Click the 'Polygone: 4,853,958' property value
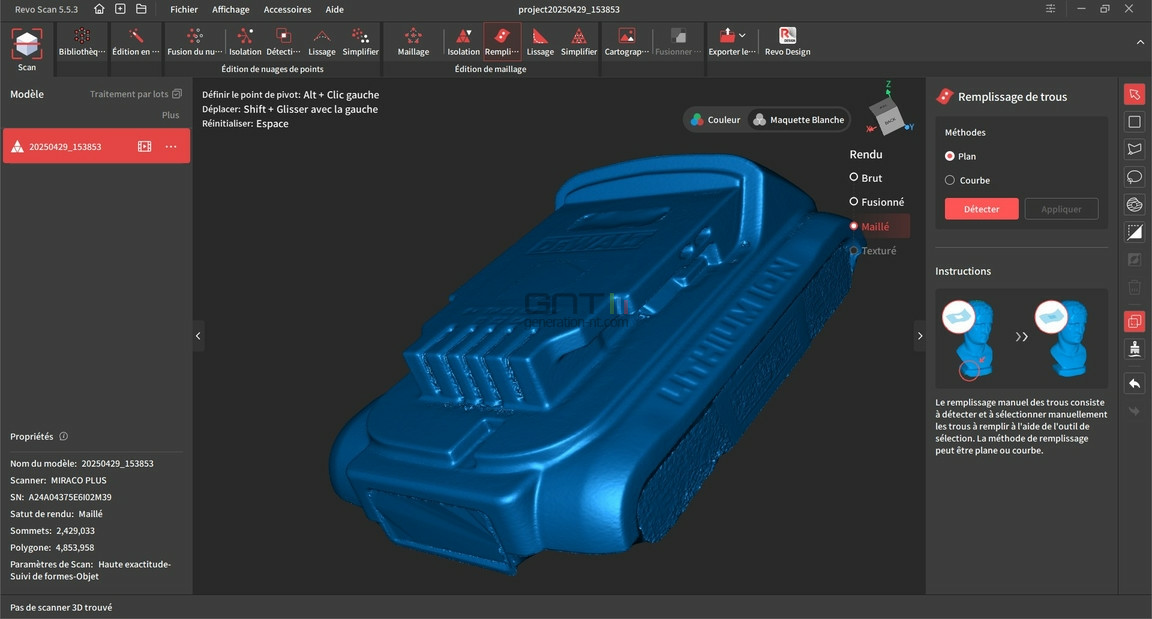 pyautogui.click(x=52, y=548)
